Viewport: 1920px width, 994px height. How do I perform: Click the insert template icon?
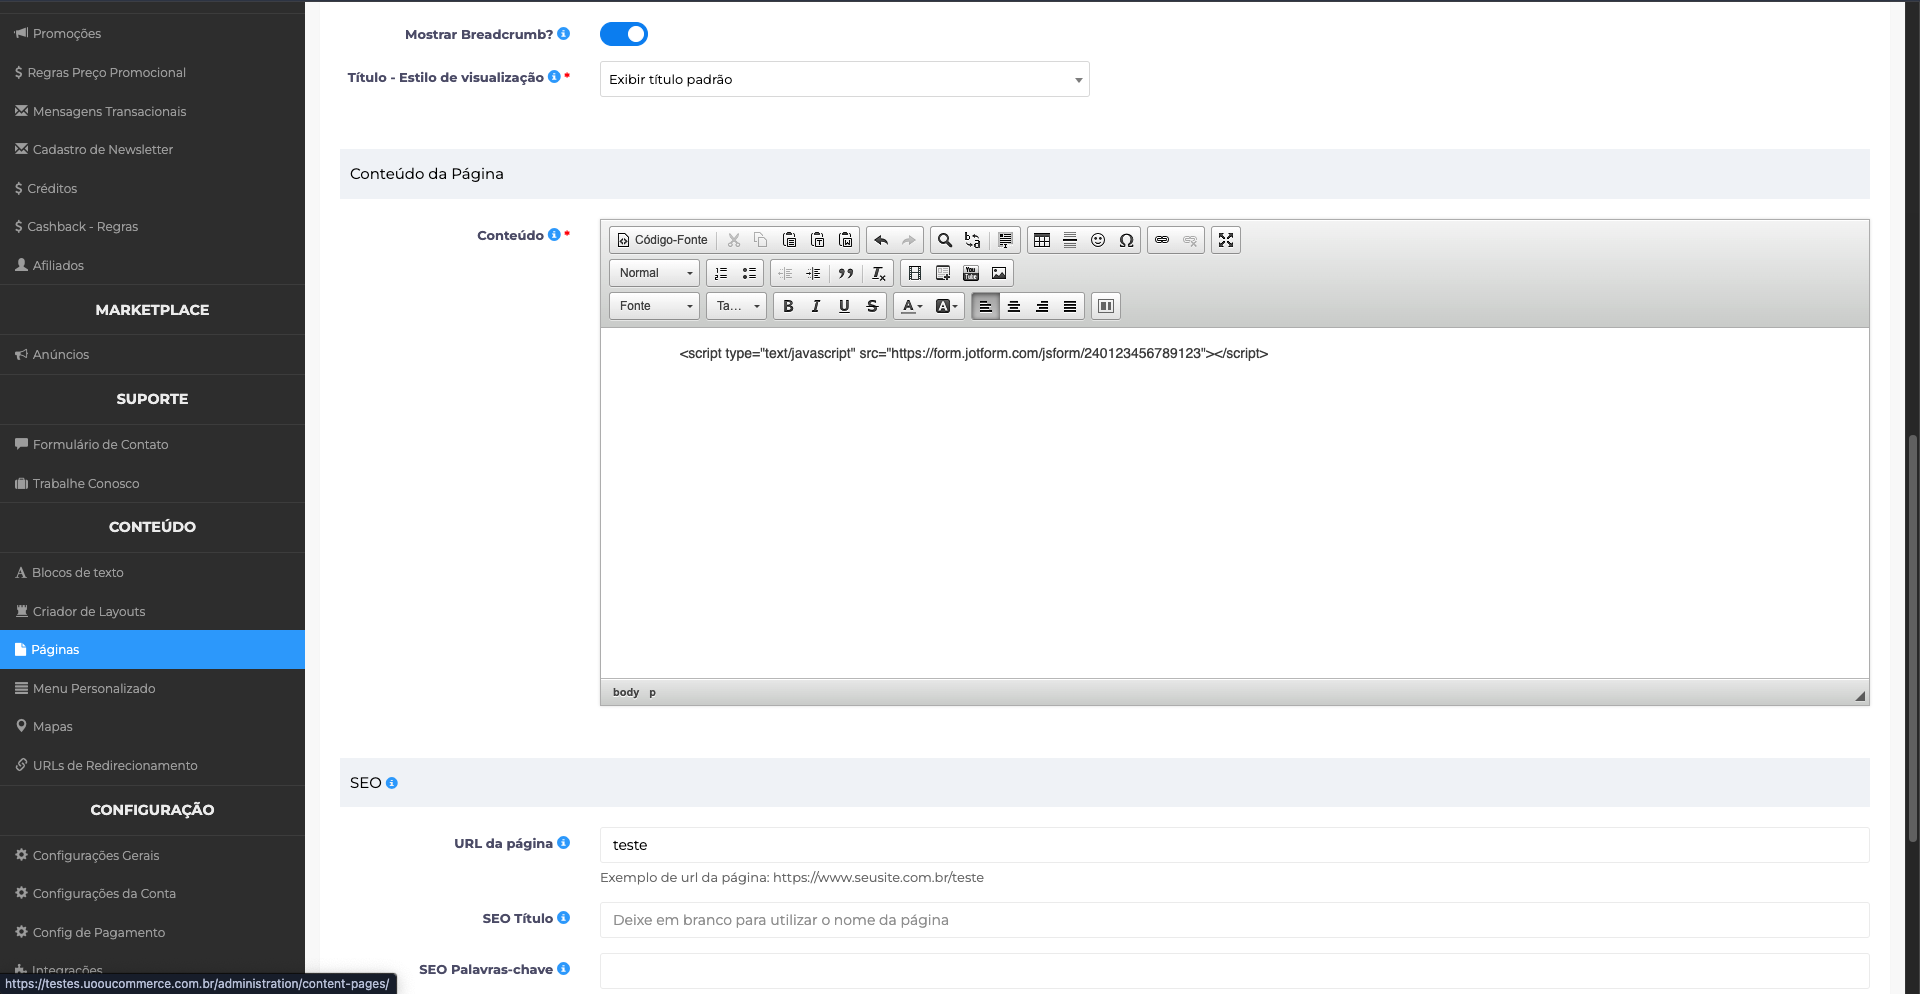[x=943, y=273]
